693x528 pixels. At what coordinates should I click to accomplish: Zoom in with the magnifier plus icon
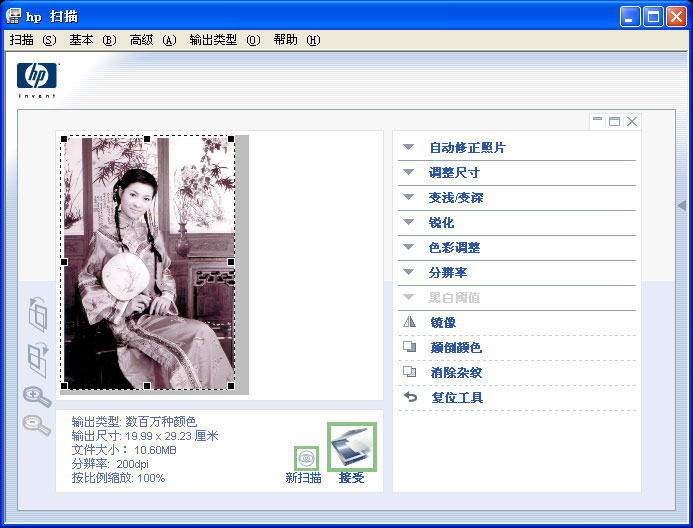pyautogui.click(x=37, y=396)
